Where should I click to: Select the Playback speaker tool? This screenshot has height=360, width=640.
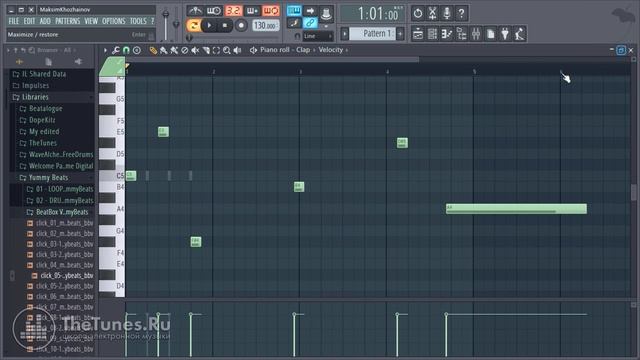(237, 50)
